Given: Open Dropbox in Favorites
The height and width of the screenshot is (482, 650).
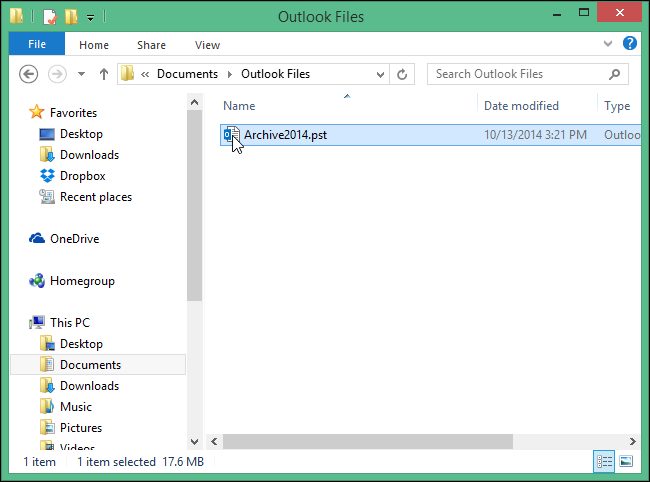Looking at the screenshot, I should tap(82, 176).
